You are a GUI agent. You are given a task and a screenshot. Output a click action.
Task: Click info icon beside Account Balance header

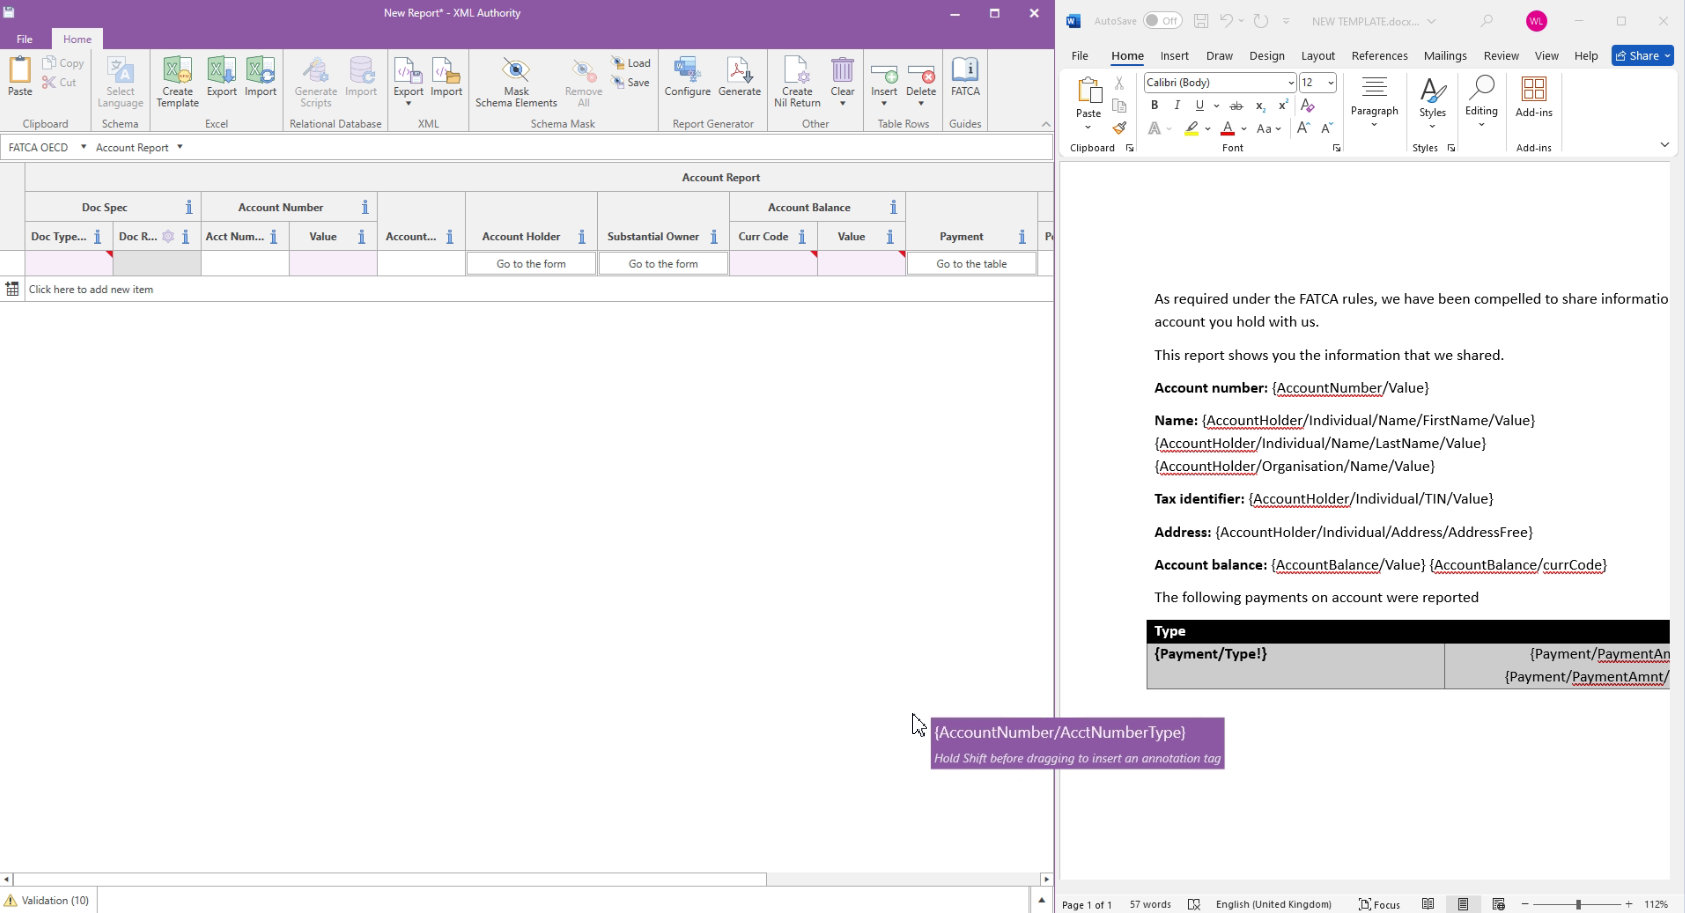[893, 207]
